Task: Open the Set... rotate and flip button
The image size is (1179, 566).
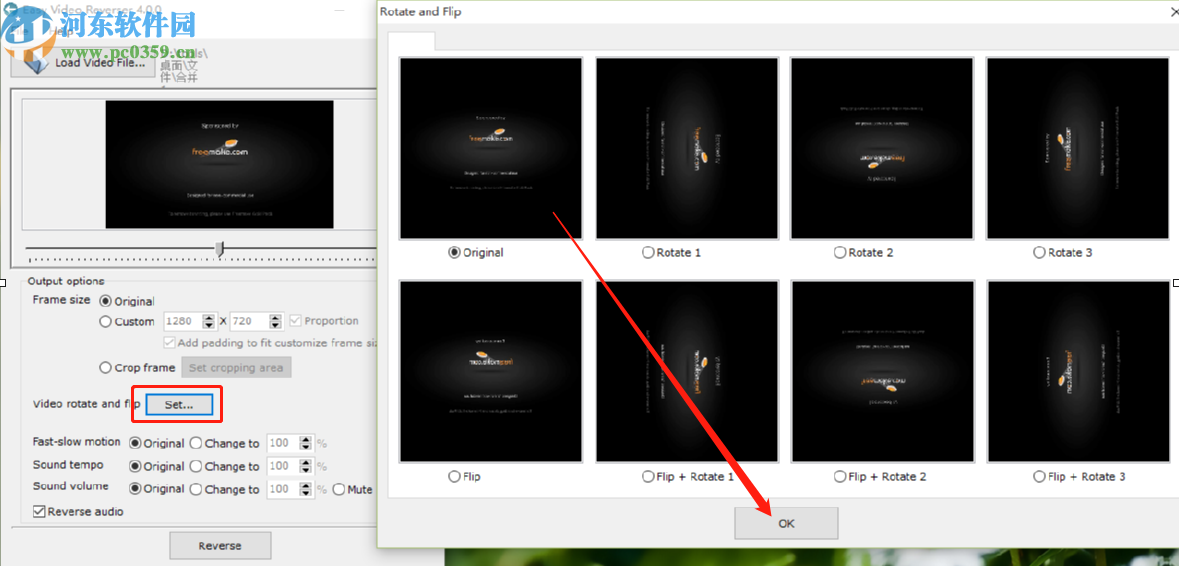Action: [x=179, y=404]
